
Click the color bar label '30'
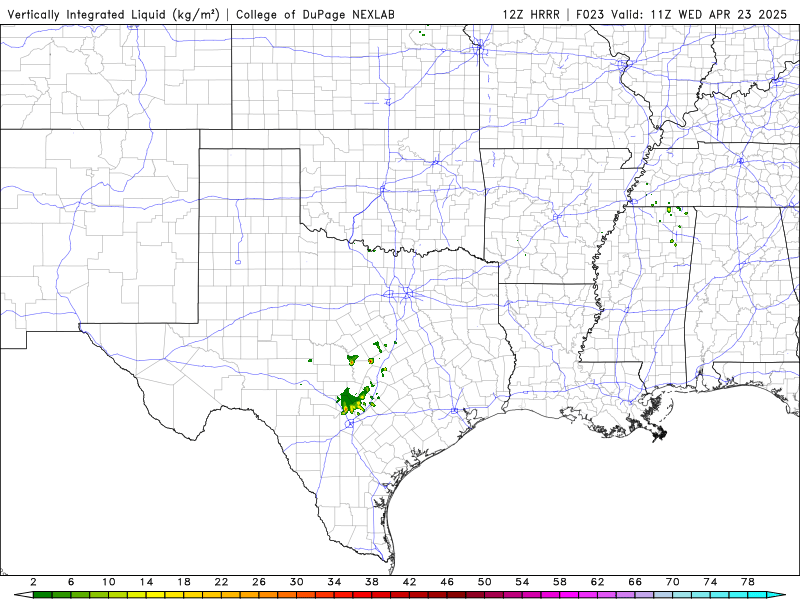pos(297,582)
